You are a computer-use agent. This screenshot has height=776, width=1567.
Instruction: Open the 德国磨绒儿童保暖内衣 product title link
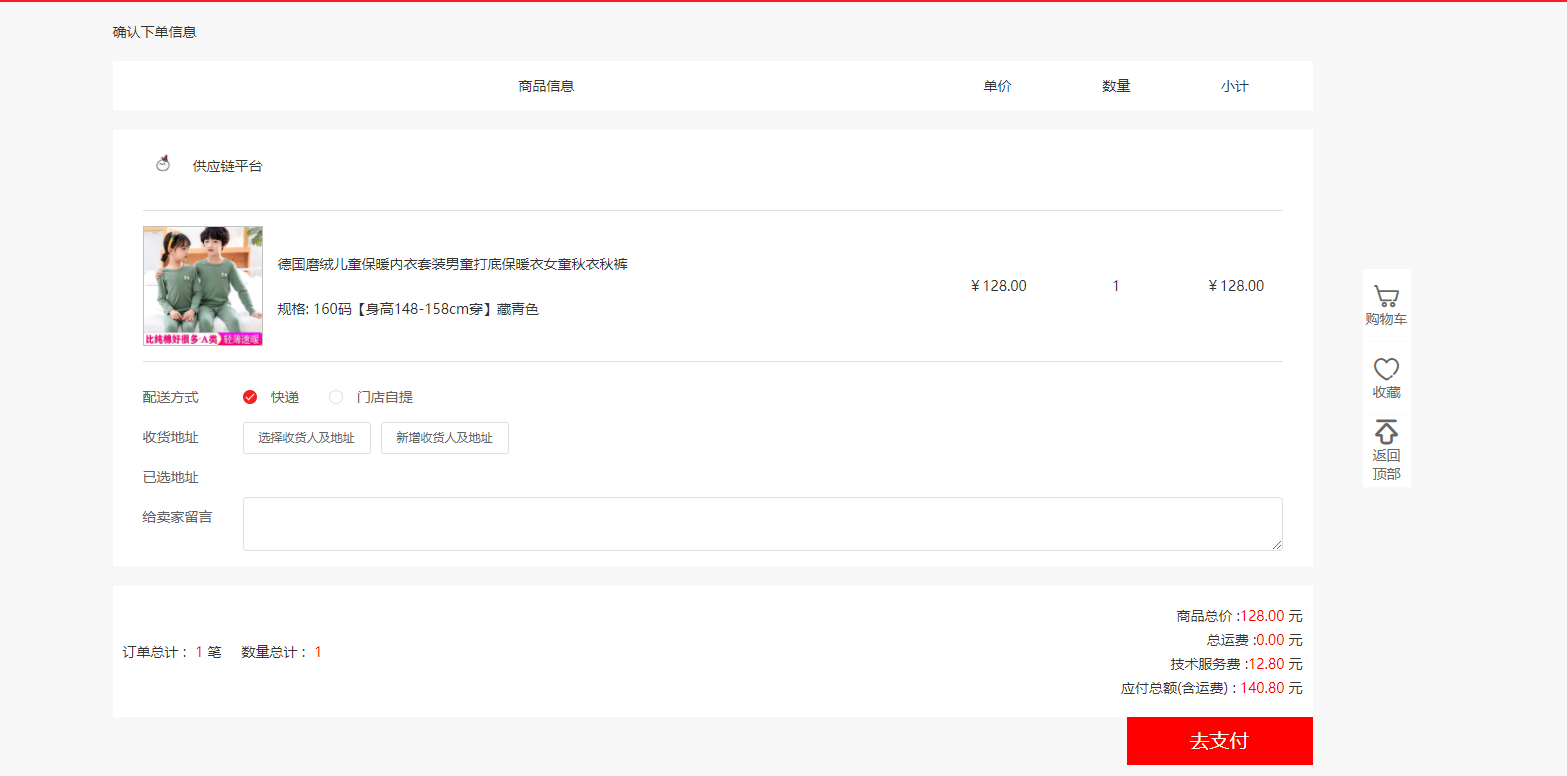pyautogui.click(x=452, y=264)
